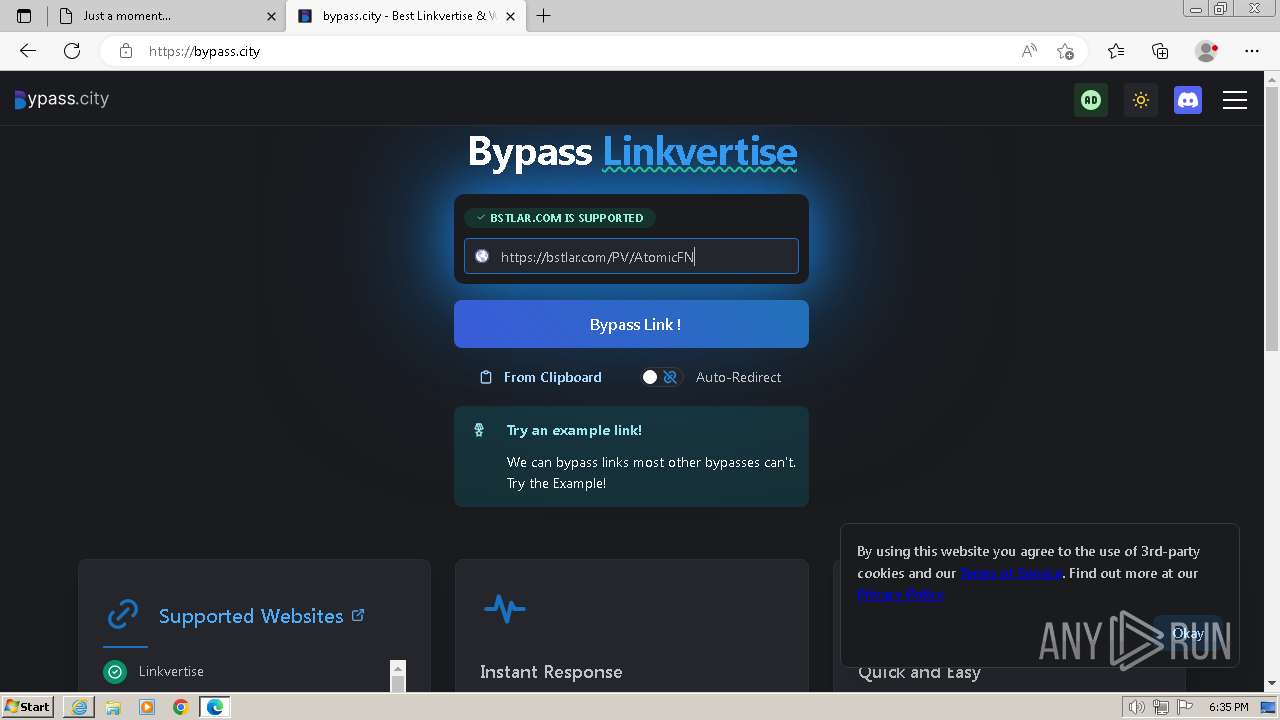Open the site hamburger menu
The width and height of the screenshot is (1280, 720).
pyautogui.click(x=1235, y=100)
